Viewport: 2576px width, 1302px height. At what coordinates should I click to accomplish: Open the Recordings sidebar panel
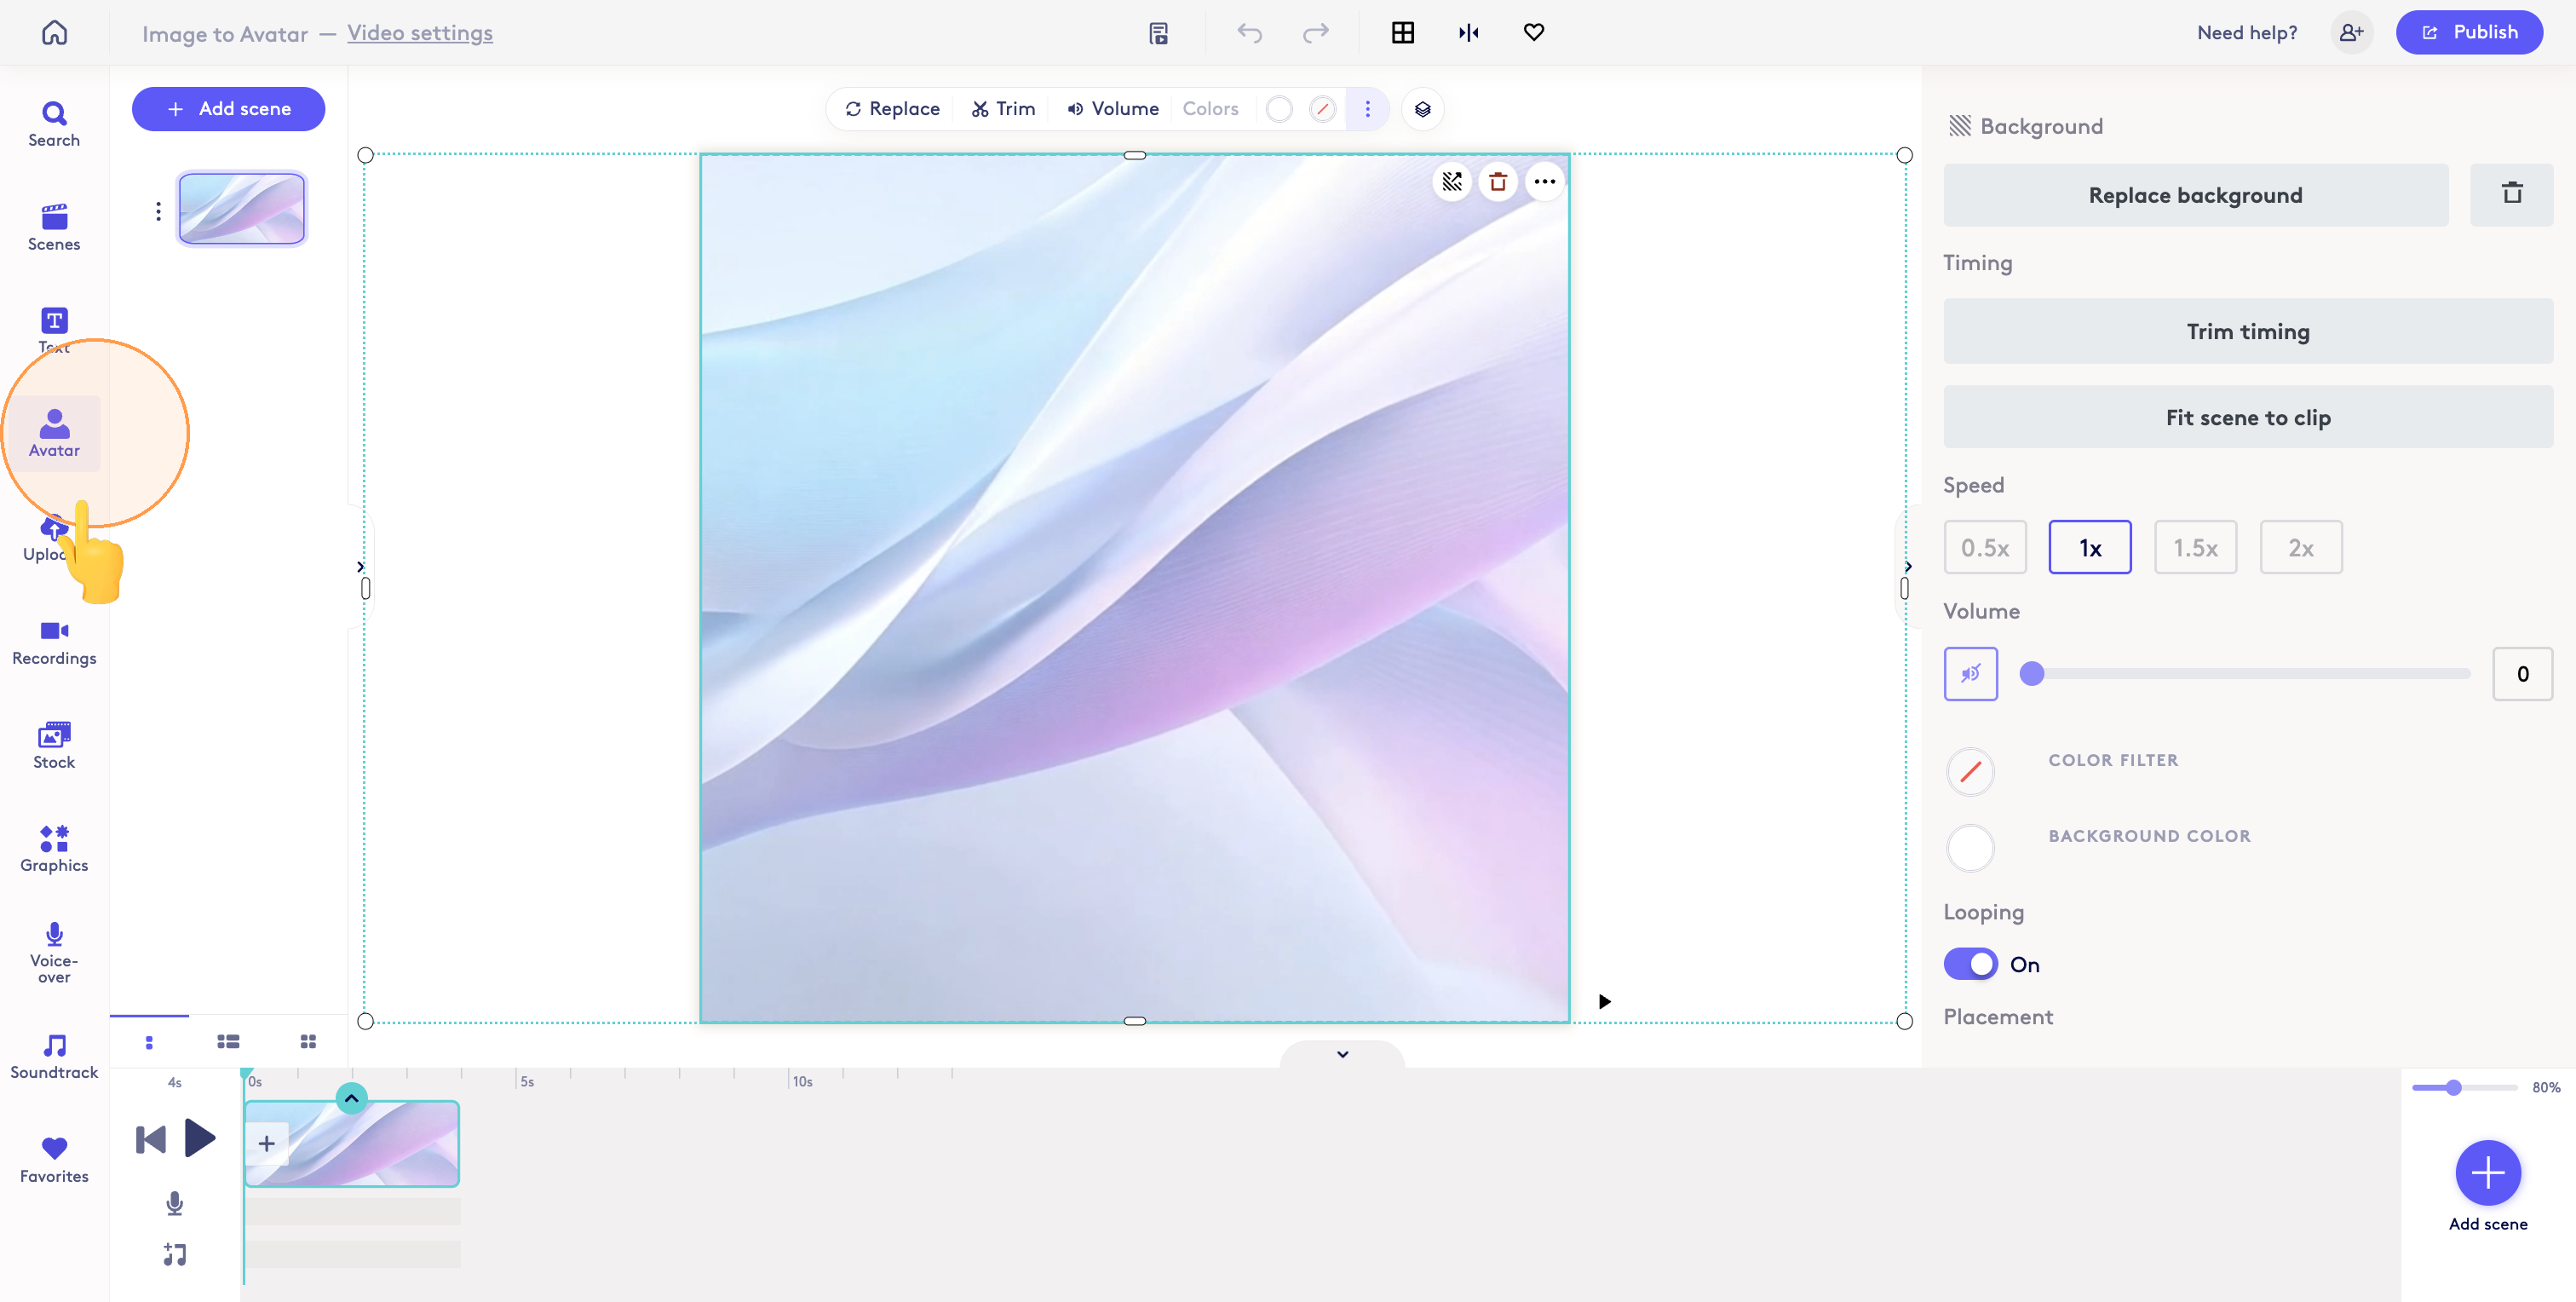(54, 642)
